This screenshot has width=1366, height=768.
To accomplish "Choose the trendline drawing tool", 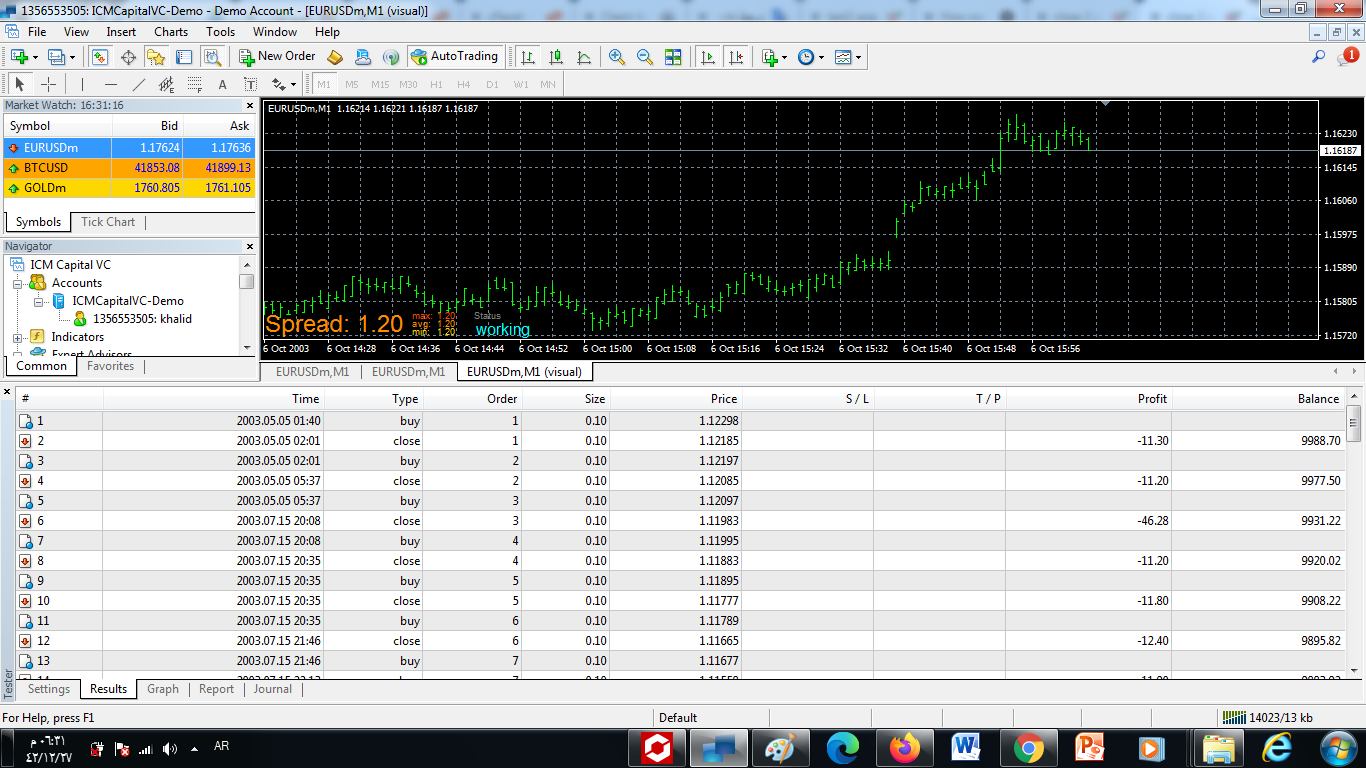I will (139, 84).
